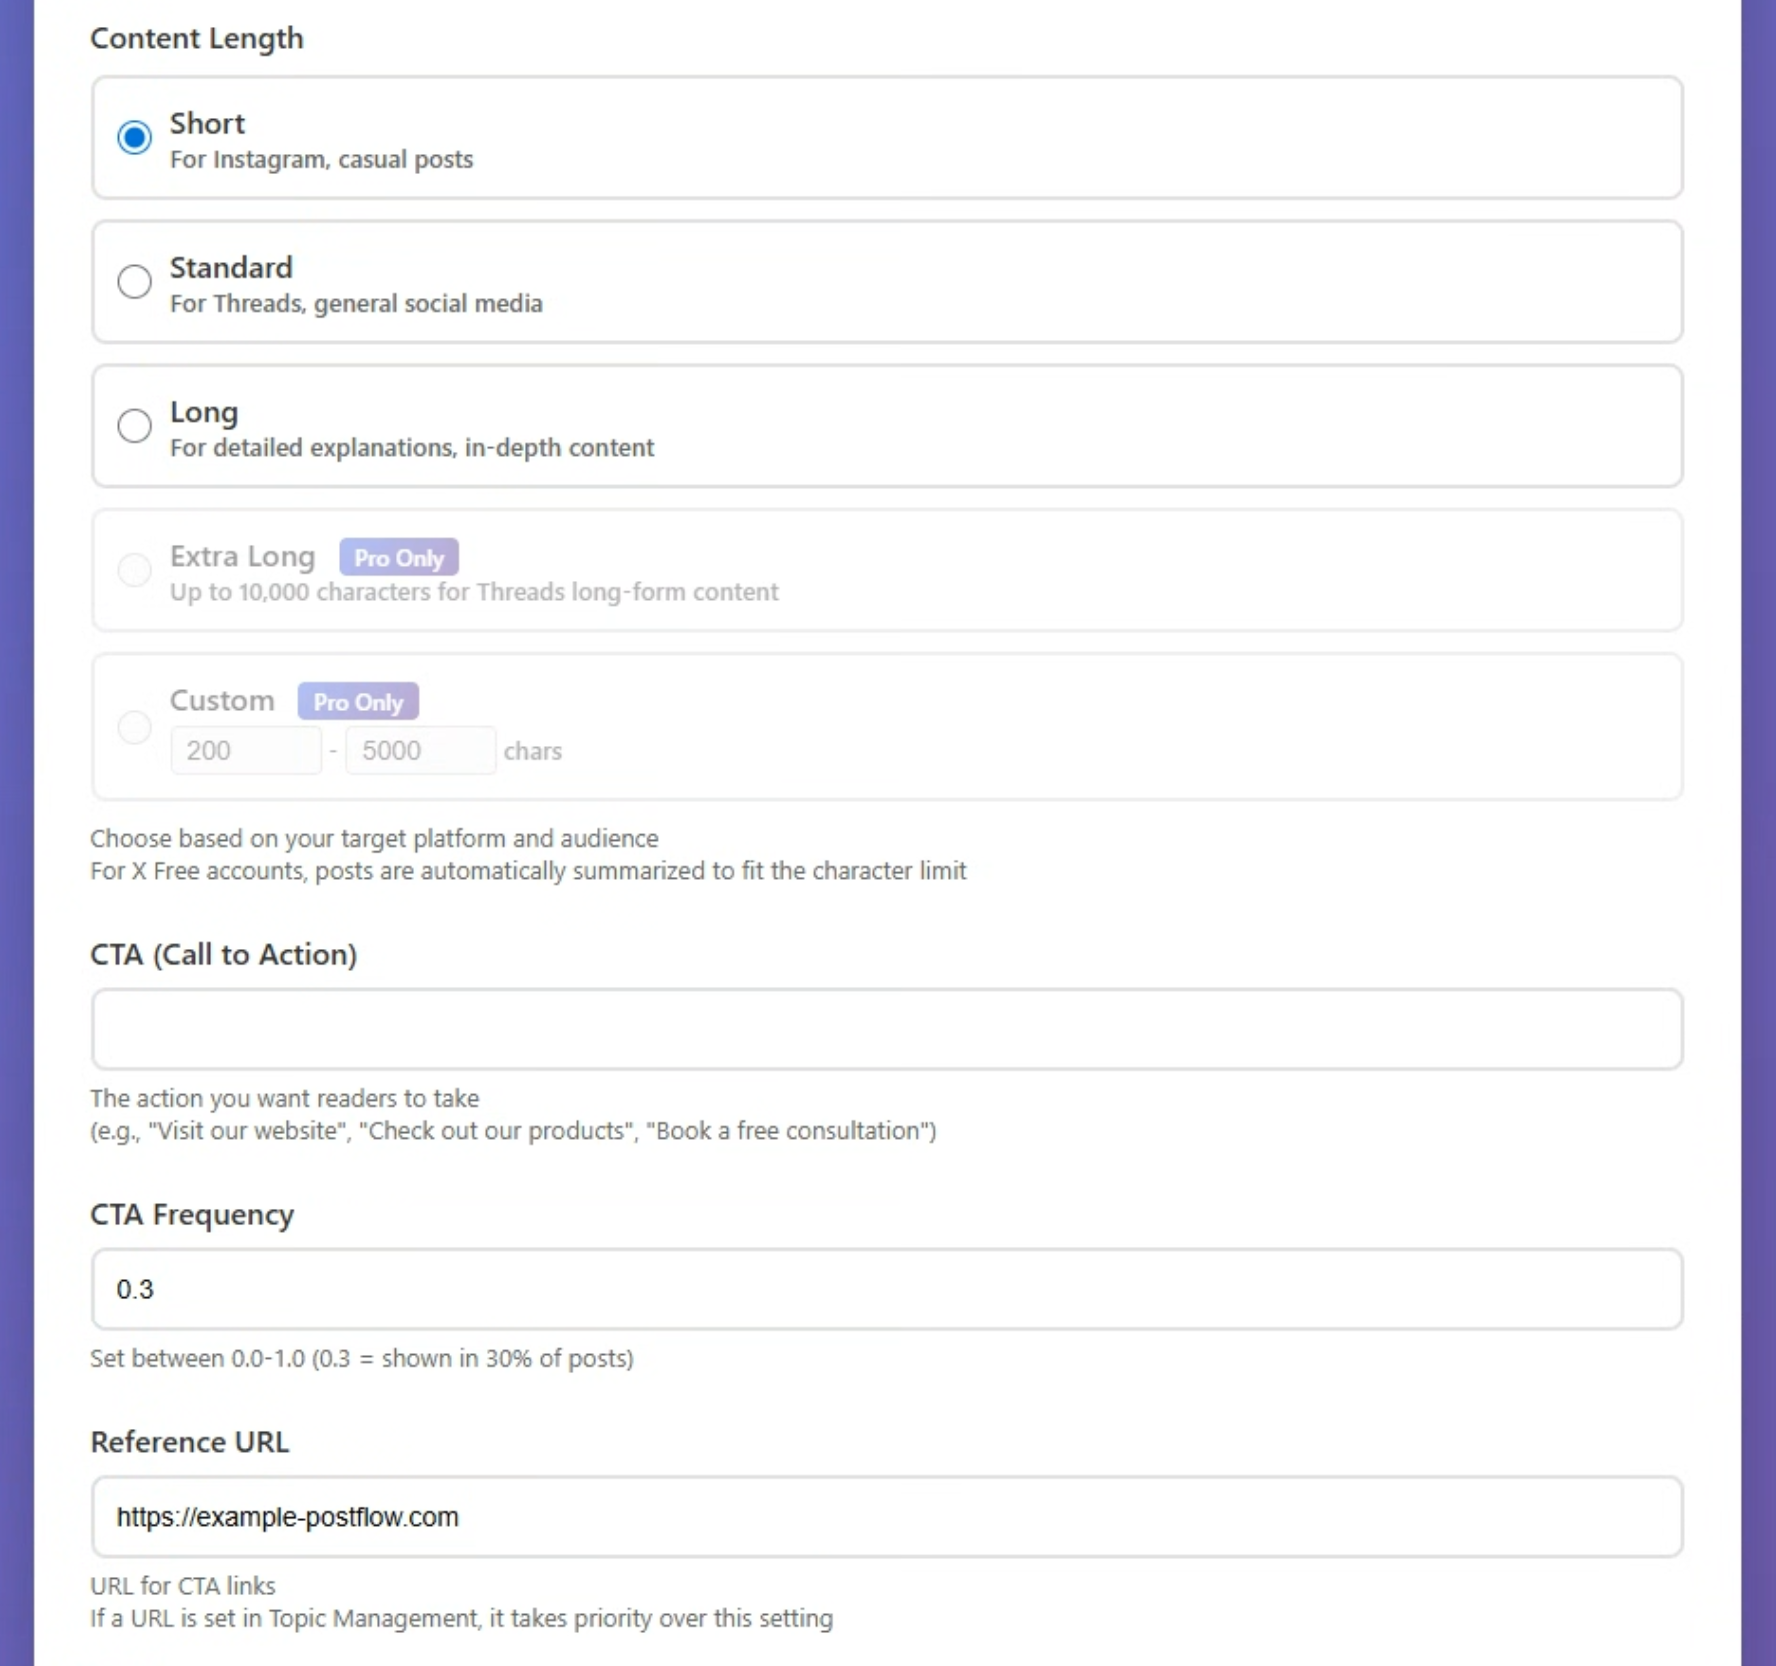Select the Extra Long content length option
The height and width of the screenshot is (1666, 1776).
(135, 570)
